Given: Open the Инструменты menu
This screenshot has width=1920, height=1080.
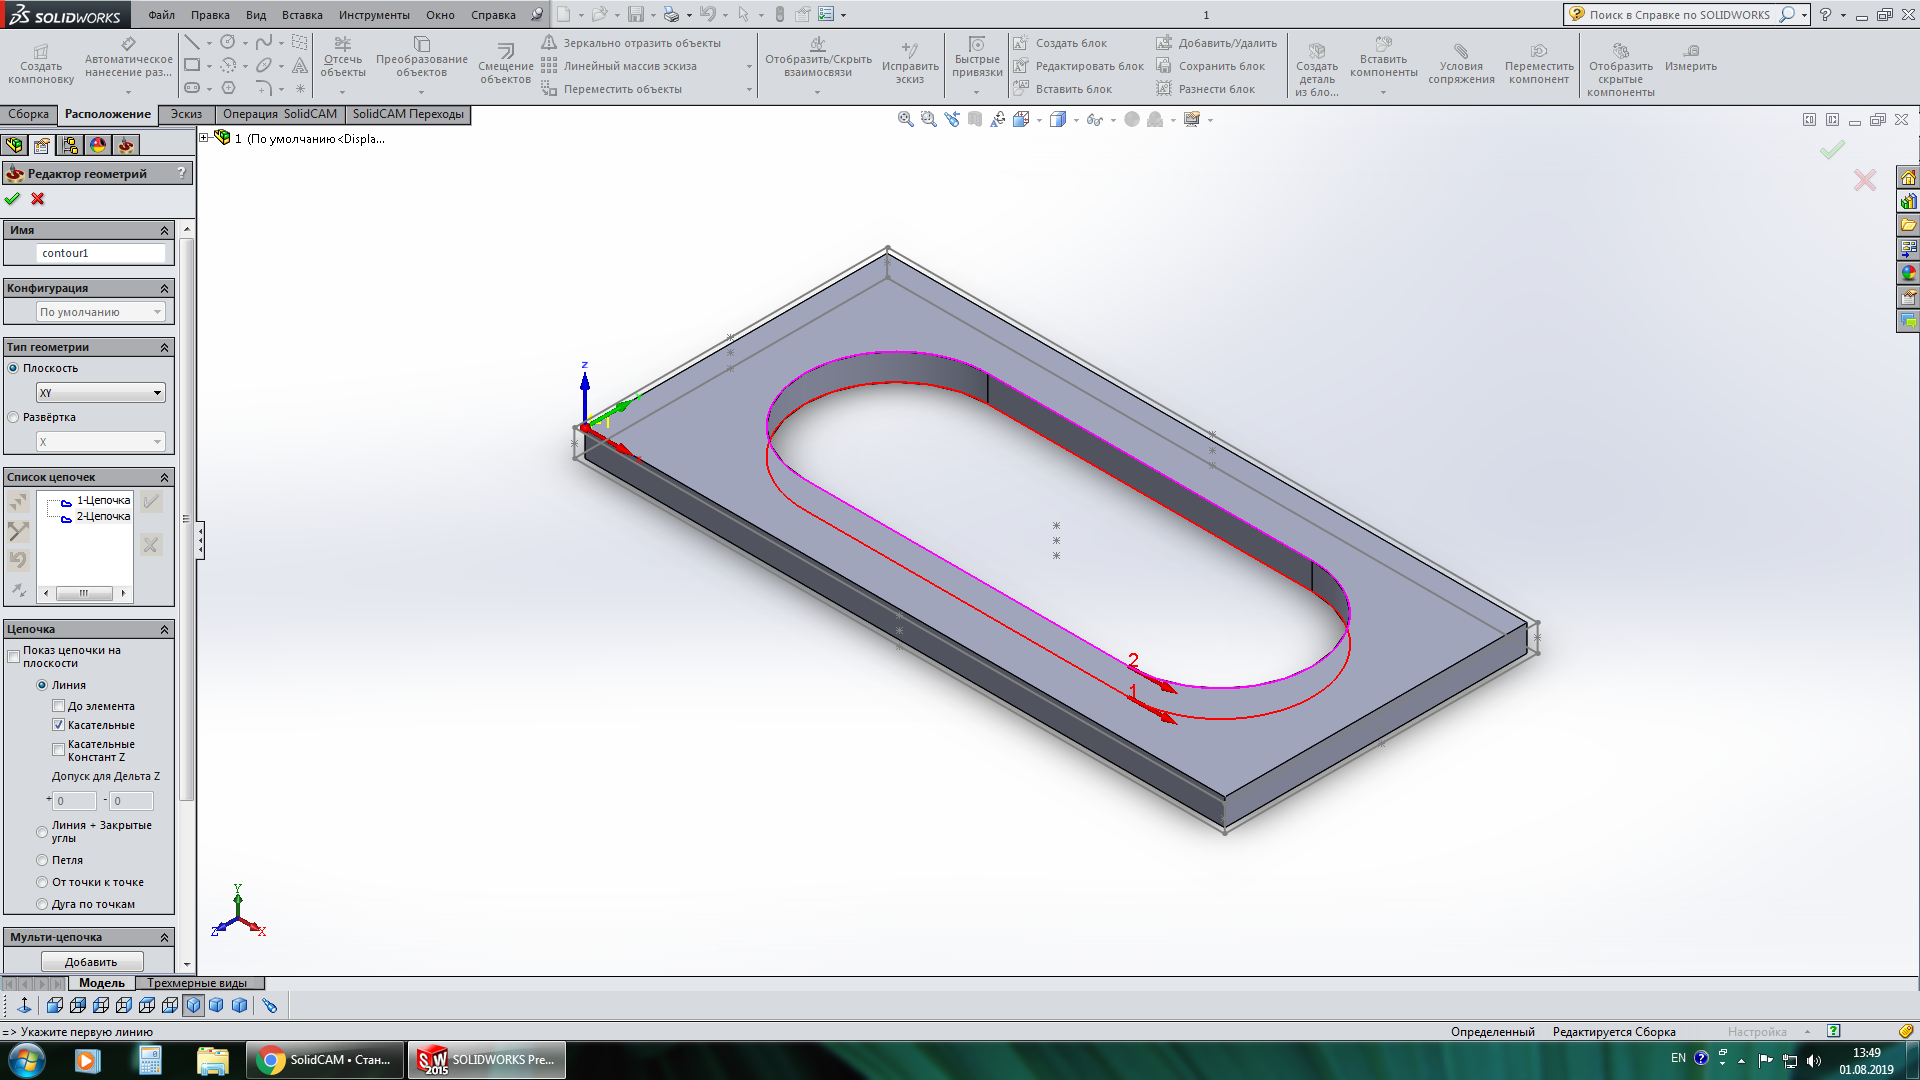Looking at the screenshot, I should click(x=373, y=15).
